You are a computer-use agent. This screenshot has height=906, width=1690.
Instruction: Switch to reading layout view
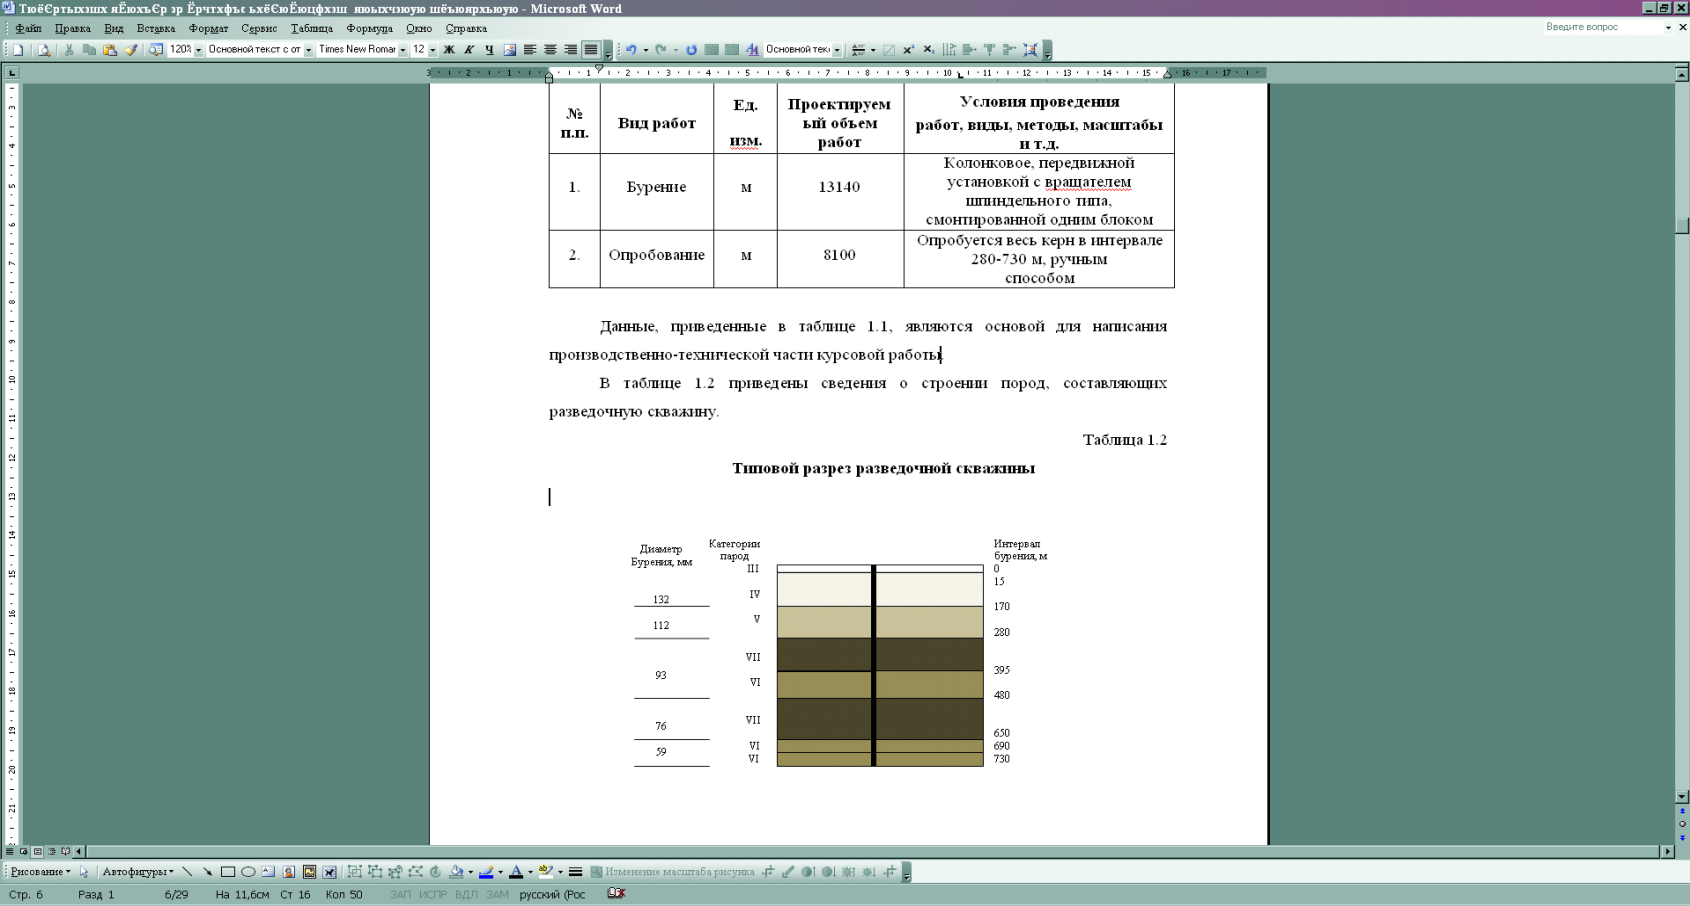pos(65,852)
